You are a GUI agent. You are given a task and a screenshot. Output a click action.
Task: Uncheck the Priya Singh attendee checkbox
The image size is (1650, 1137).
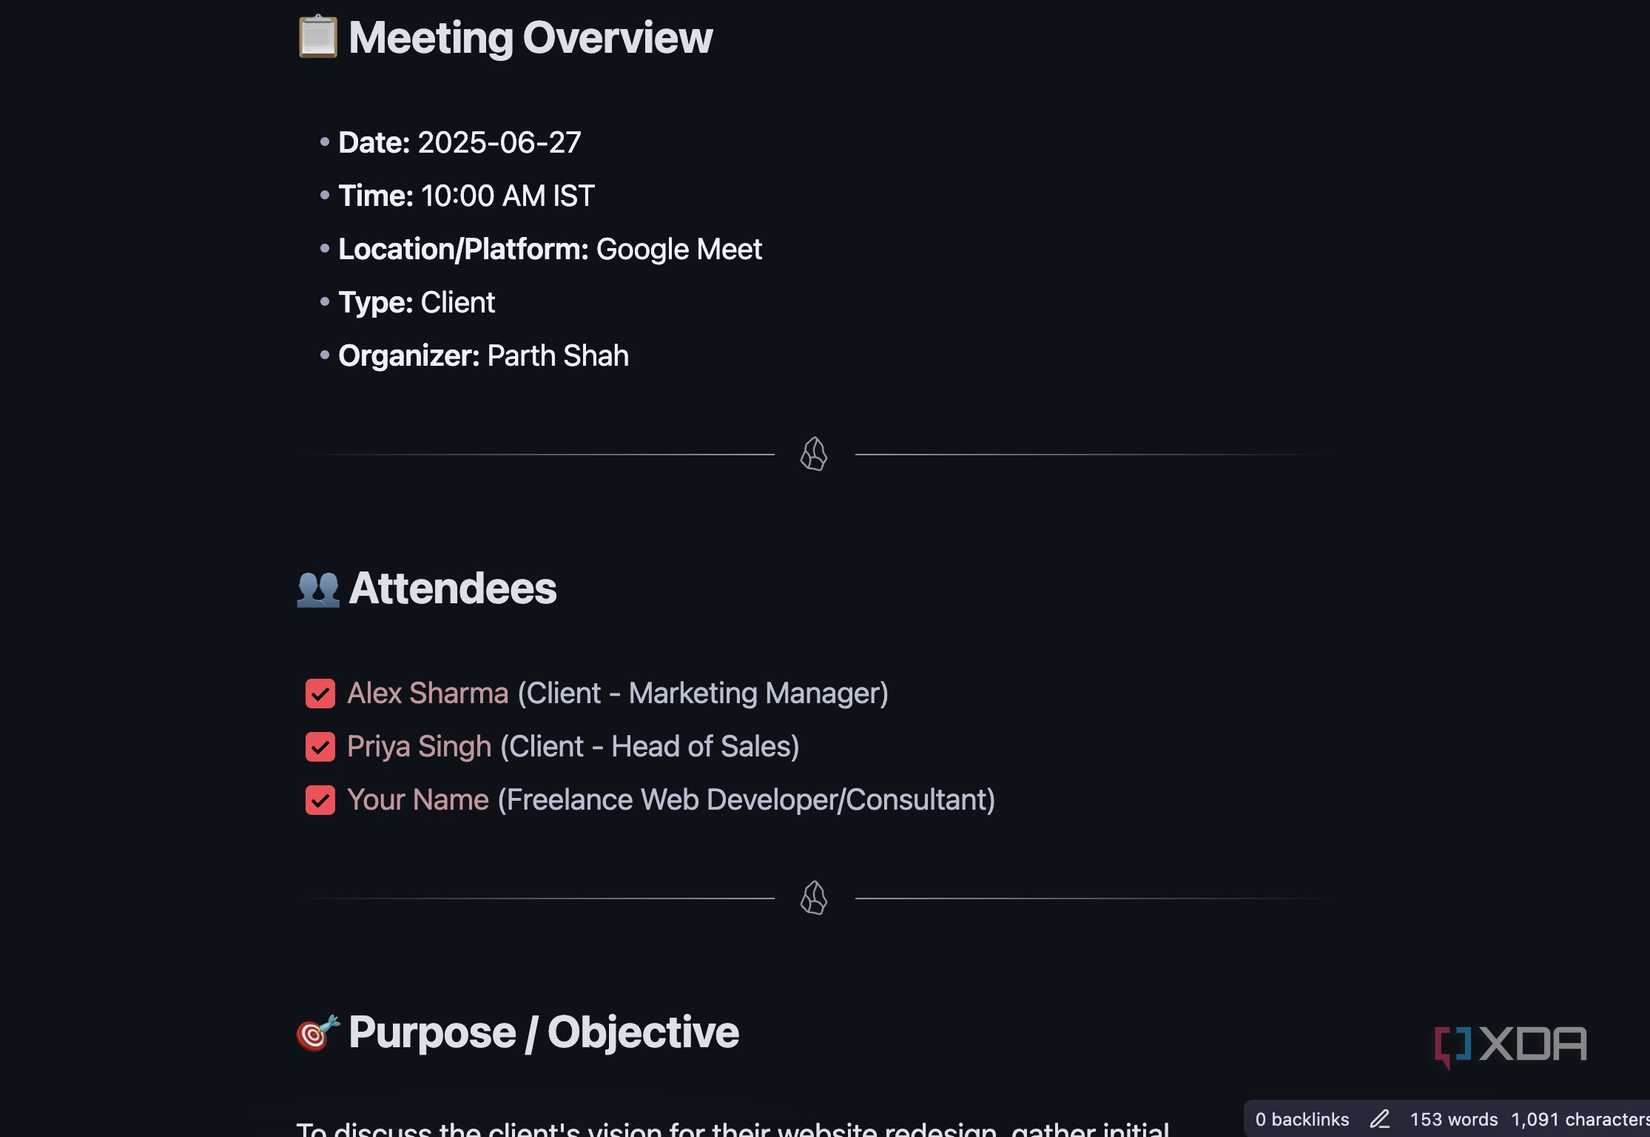click(x=319, y=747)
